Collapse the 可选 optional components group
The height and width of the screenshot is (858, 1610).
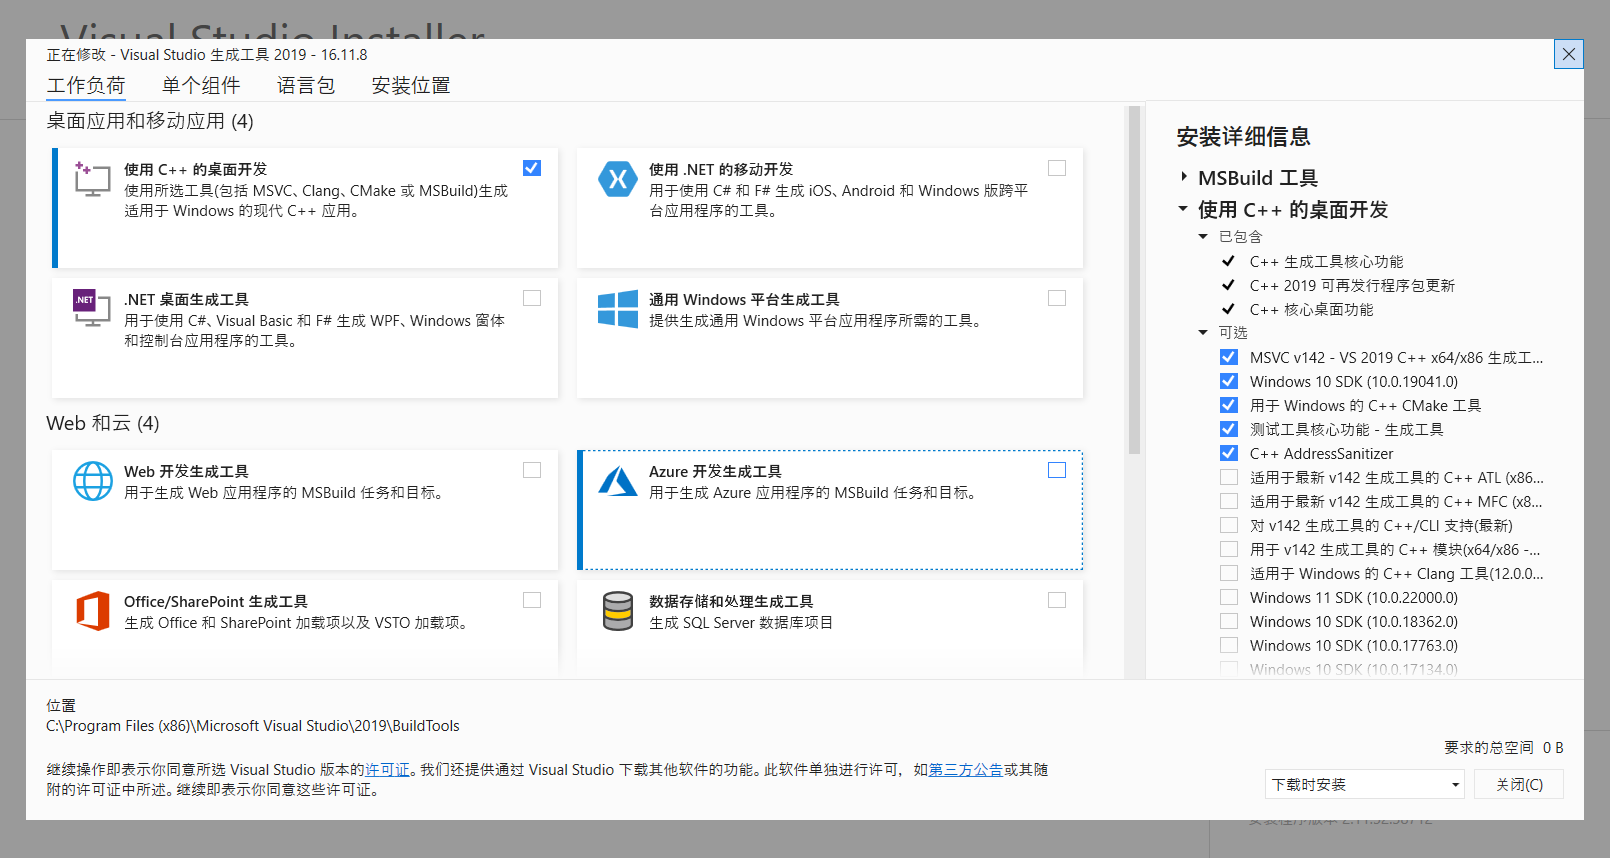coord(1203,333)
